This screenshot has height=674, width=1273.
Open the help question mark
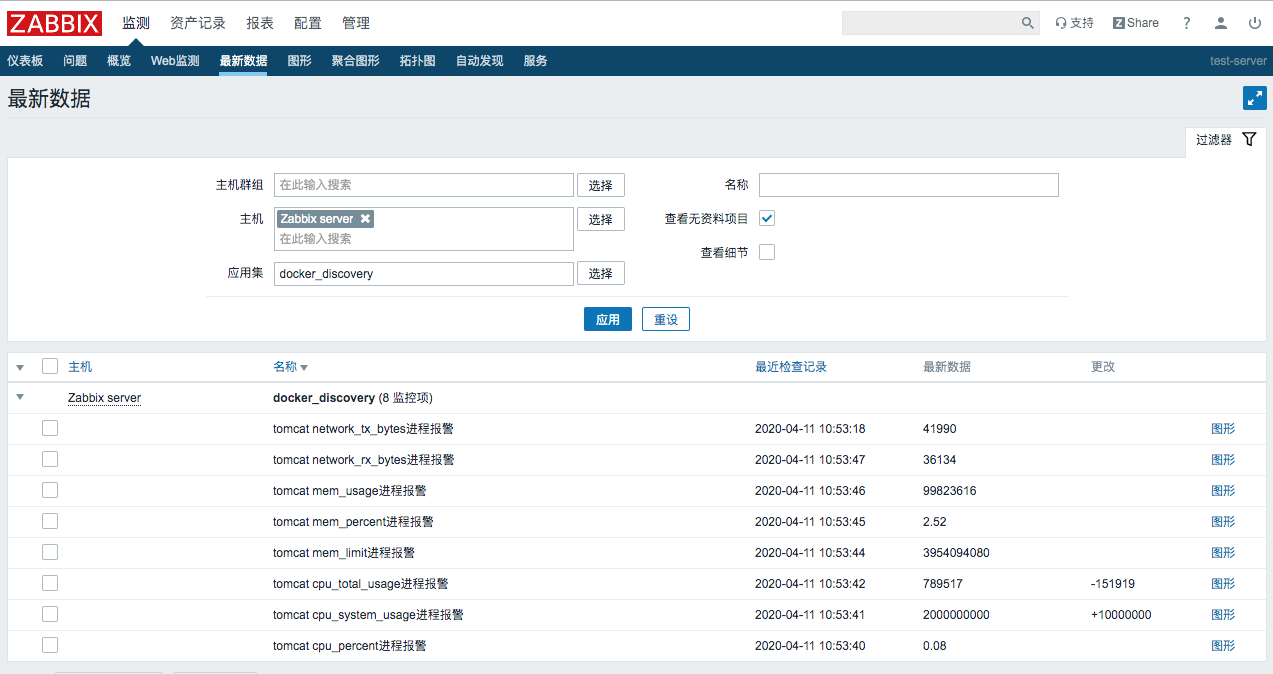[1187, 23]
